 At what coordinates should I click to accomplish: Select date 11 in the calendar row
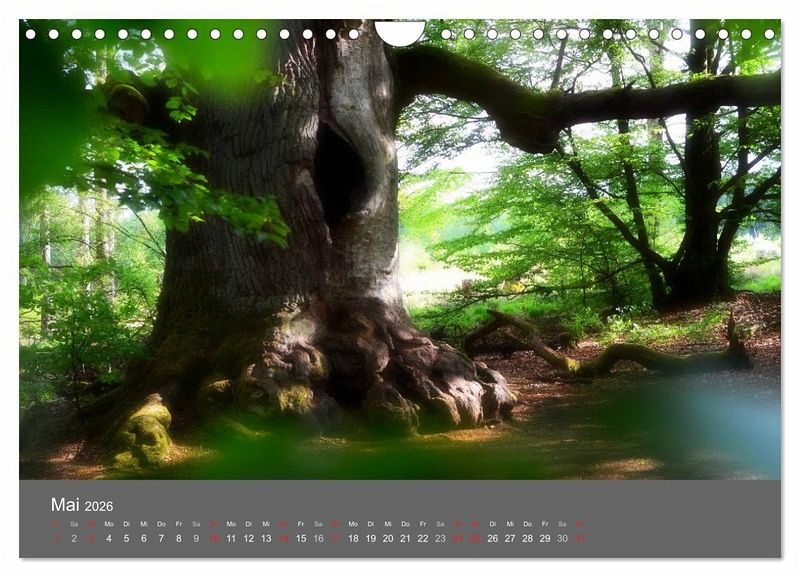click(x=231, y=538)
